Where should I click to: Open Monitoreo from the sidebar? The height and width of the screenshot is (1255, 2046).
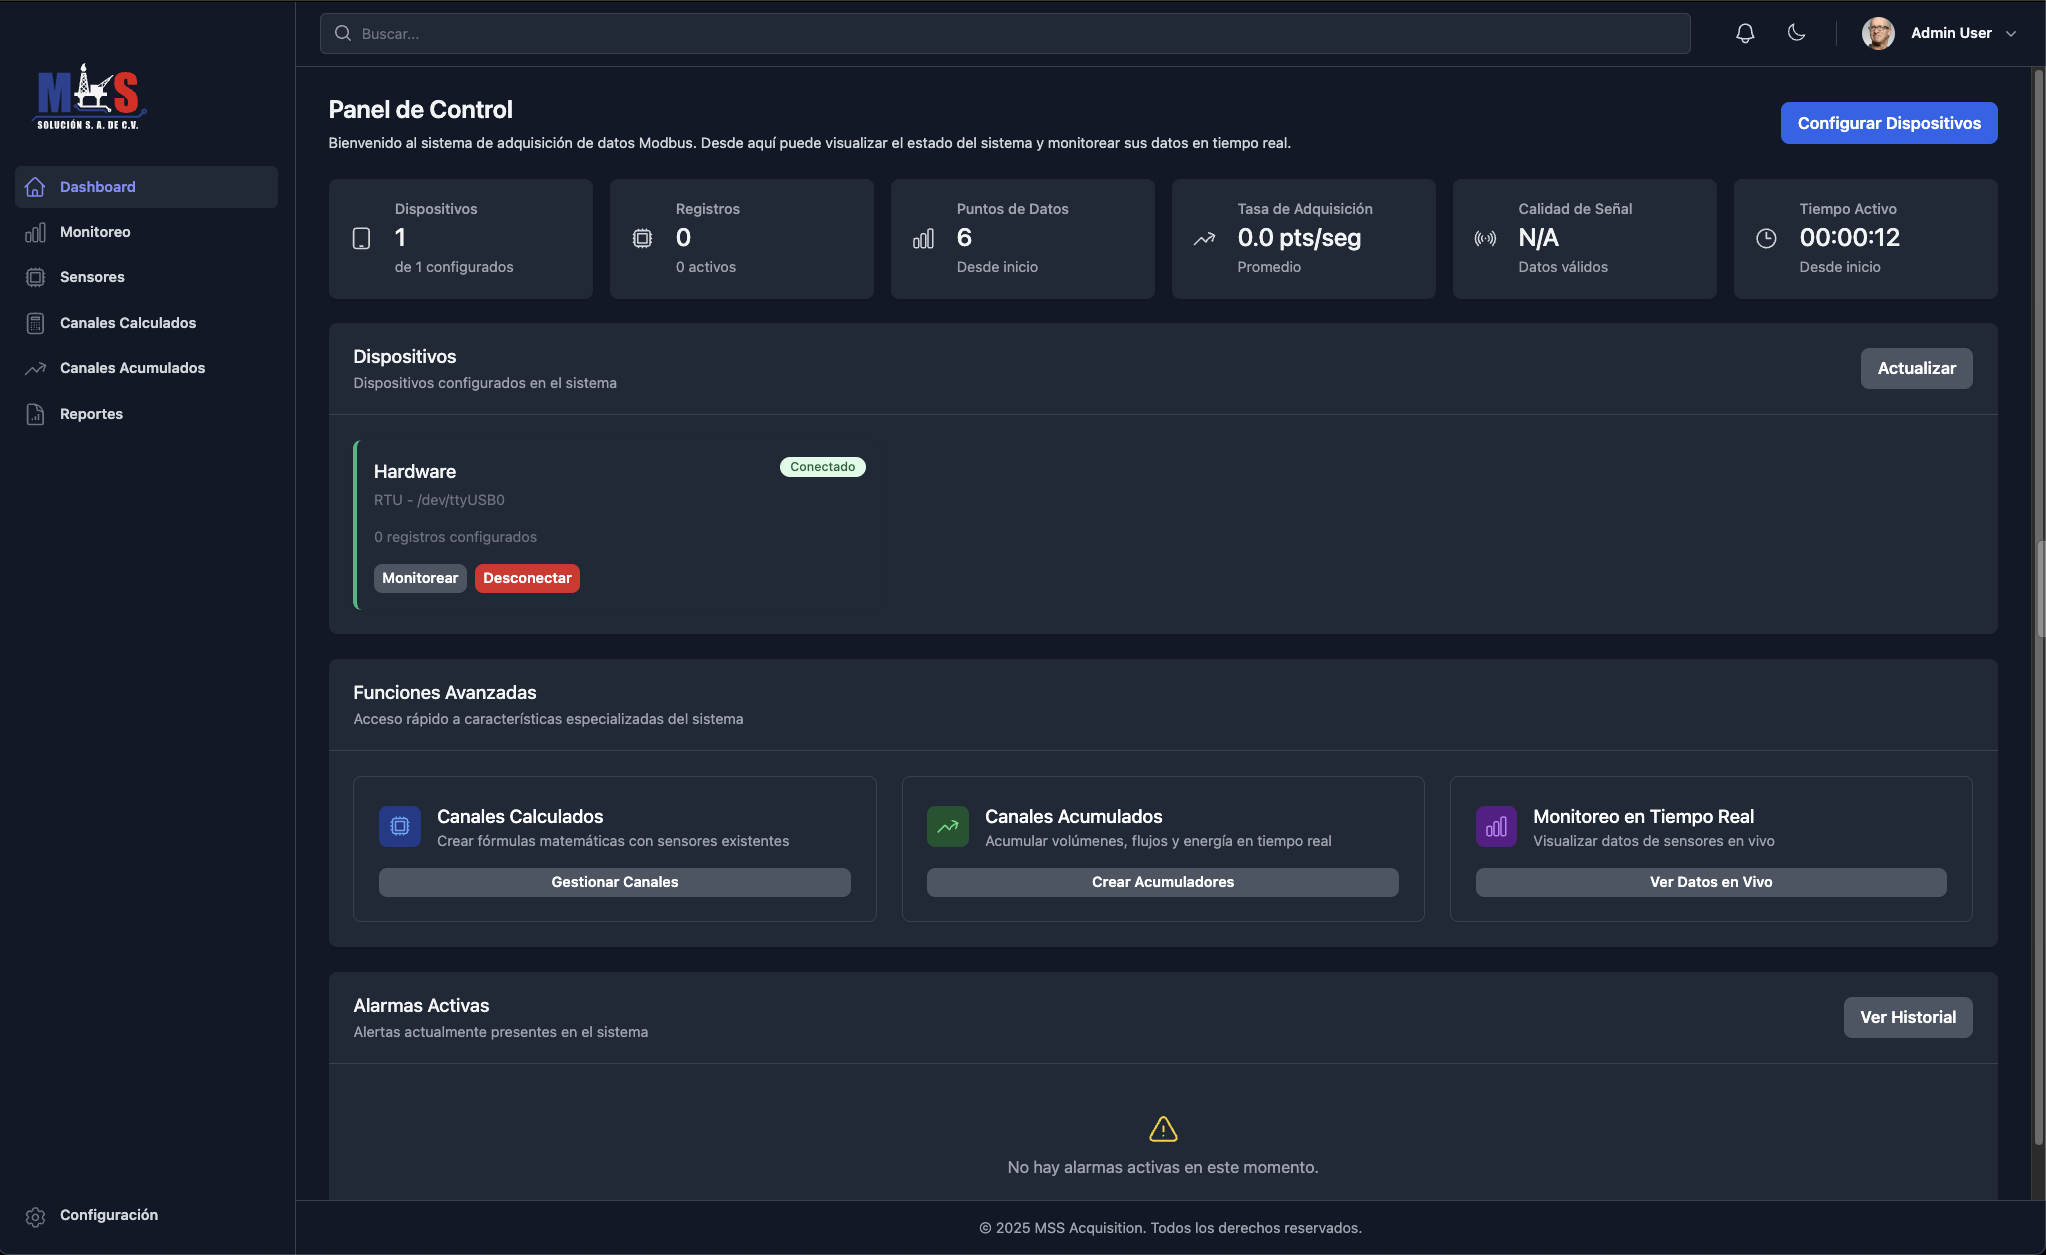[95, 232]
